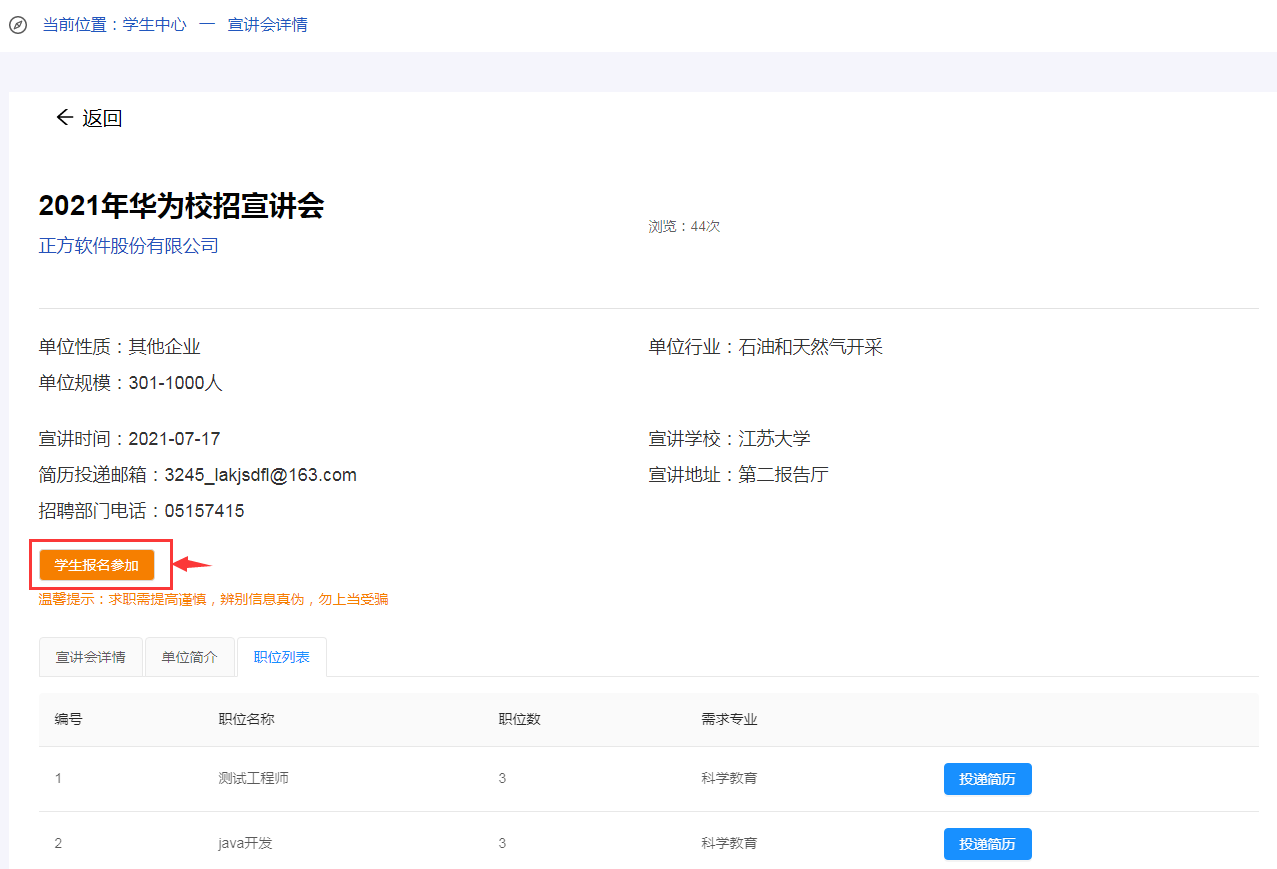Image resolution: width=1277 pixels, height=869 pixels.
Task: Click row number 2 in the table
Action: click(58, 843)
